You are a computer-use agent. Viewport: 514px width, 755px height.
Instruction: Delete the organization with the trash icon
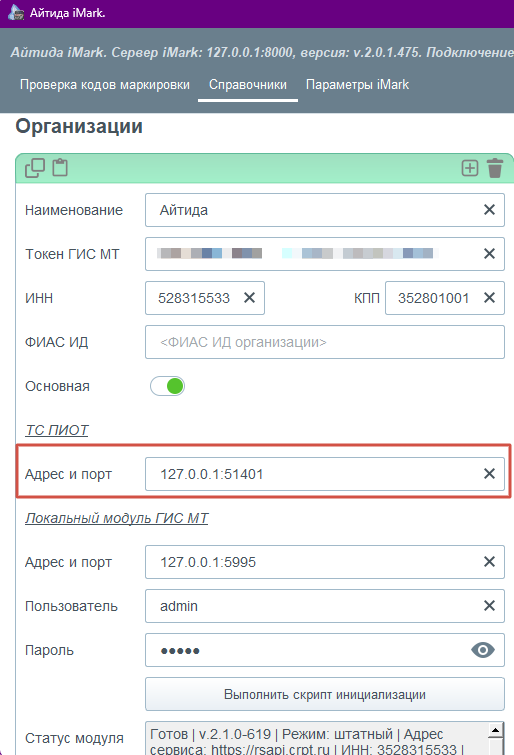tap(495, 168)
